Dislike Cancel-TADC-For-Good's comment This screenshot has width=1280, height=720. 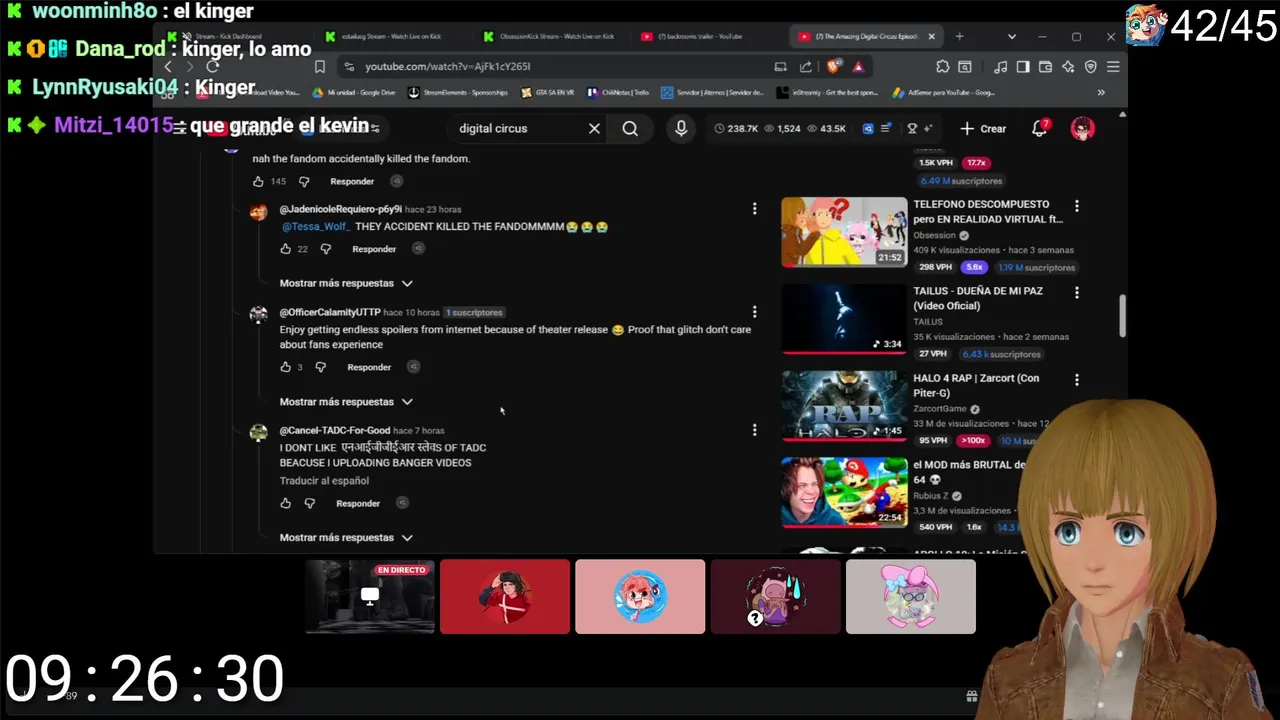[x=309, y=503]
